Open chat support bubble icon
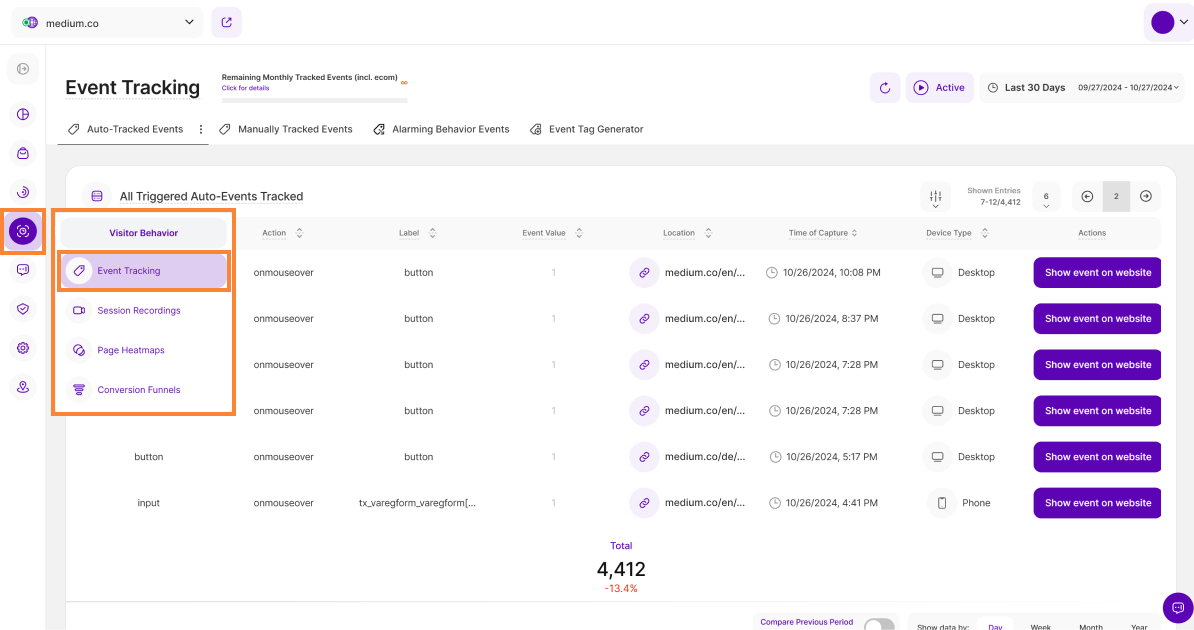Image resolution: width=1194 pixels, height=630 pixels. pyautogui.click(x=1177, y=607)
